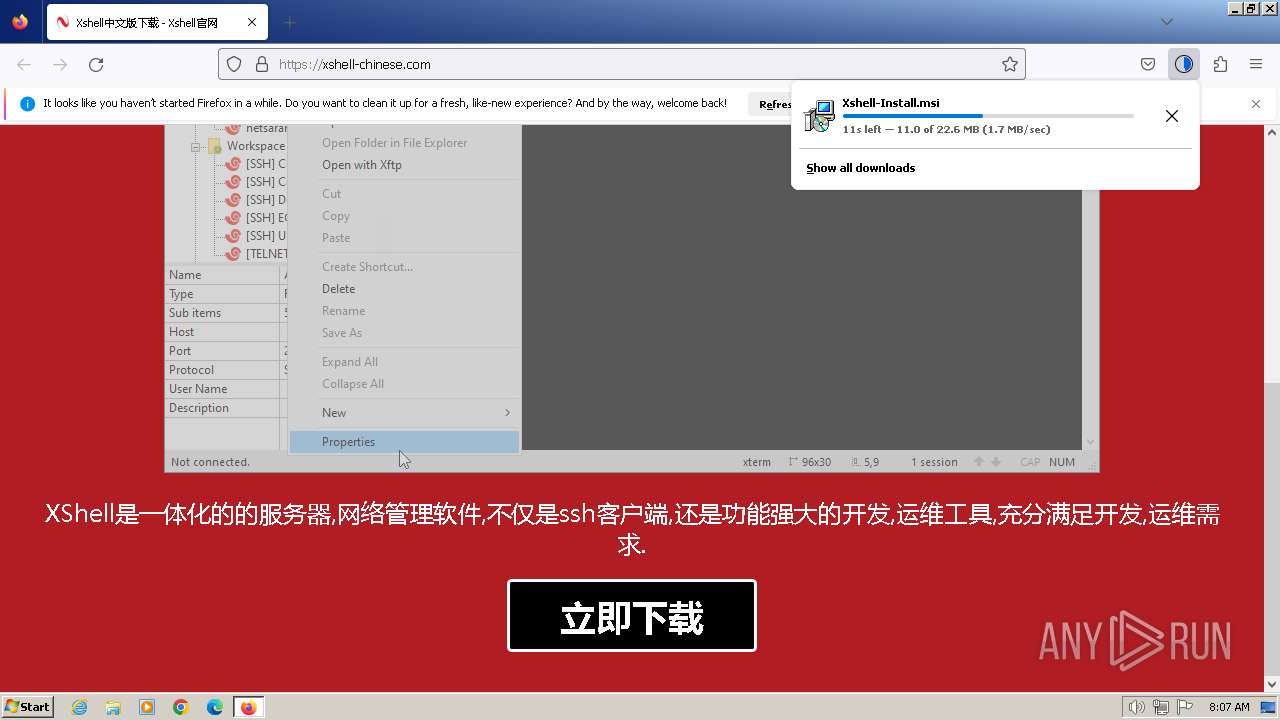Open the downloads progress toolbar icon
Image resolution: width=1280 pixels, height=720 pixels.
1184,64
